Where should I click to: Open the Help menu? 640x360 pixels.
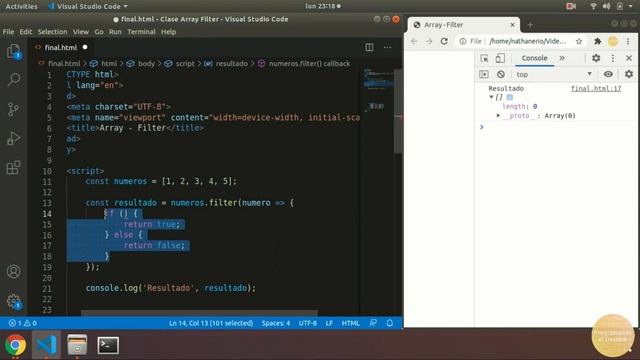pyautogui.click(x=168, y=32)
